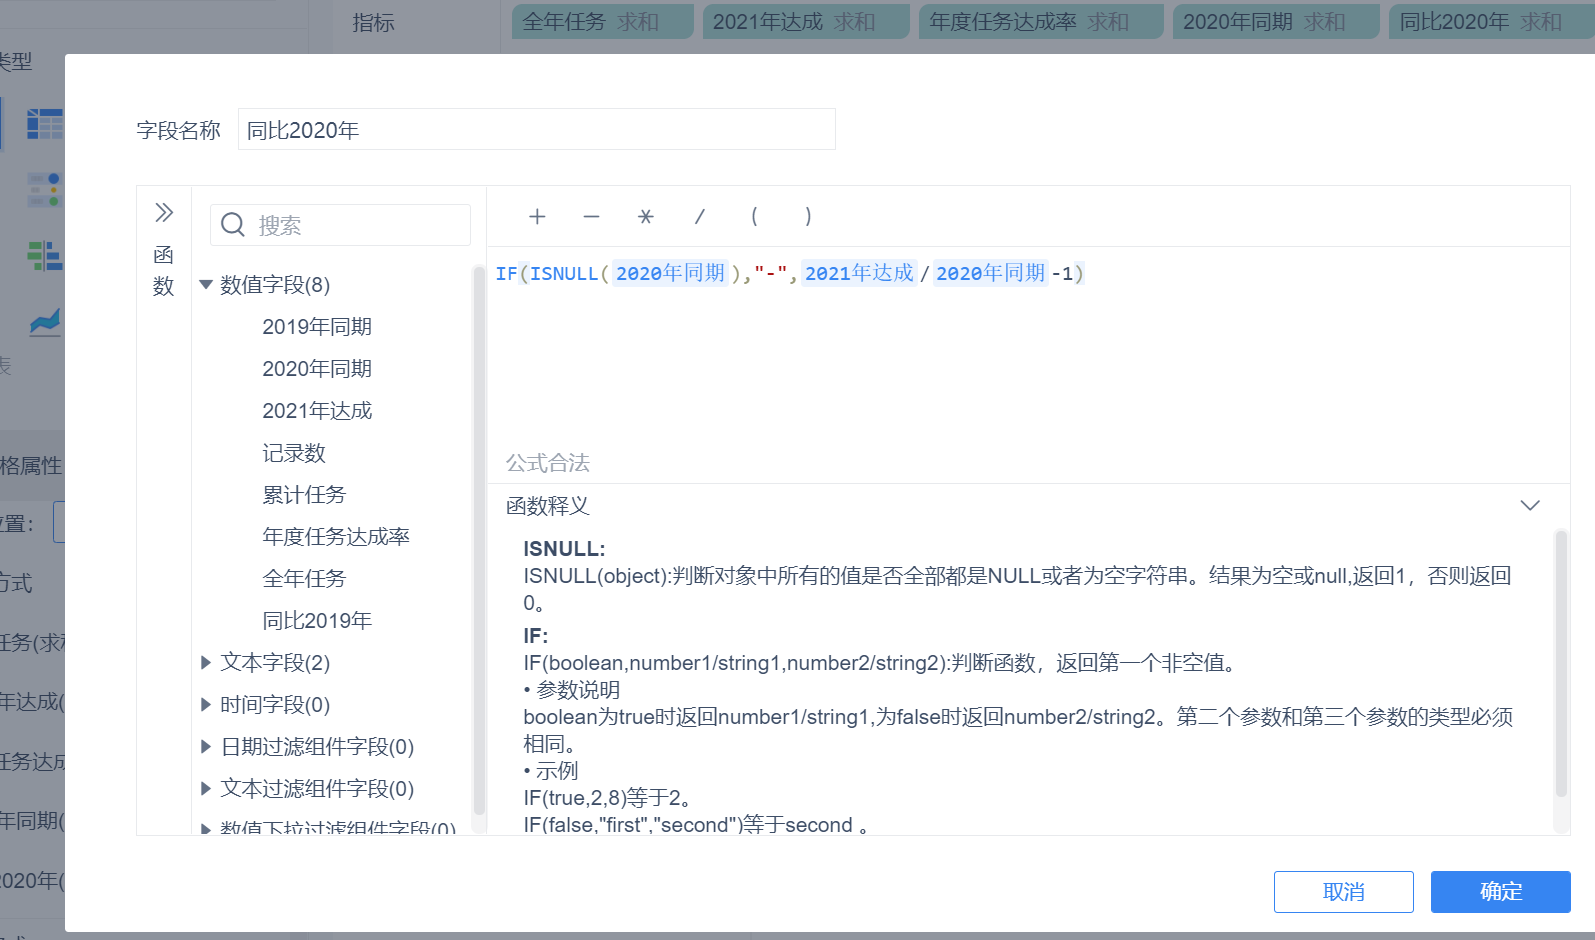Select the dotted list chart icon behind dialog
This screenshot has height=940, width=1595.
click(45, 190)
